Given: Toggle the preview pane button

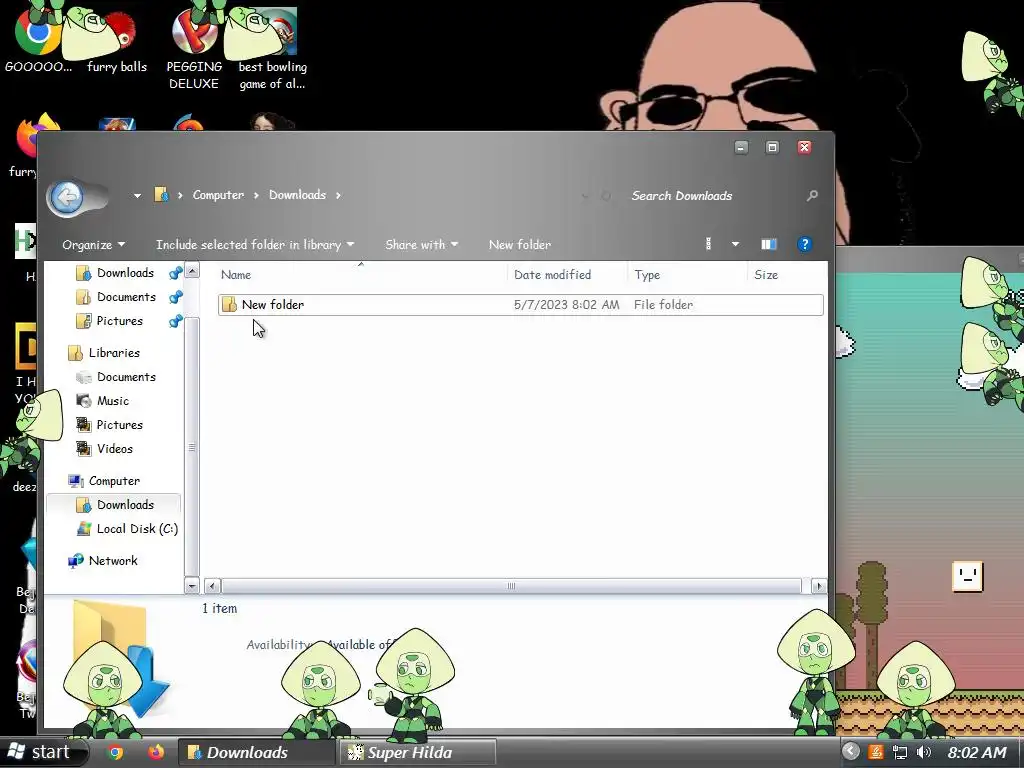Looking at the screenshot, I should pyautogui.click(x=769, y=244).
